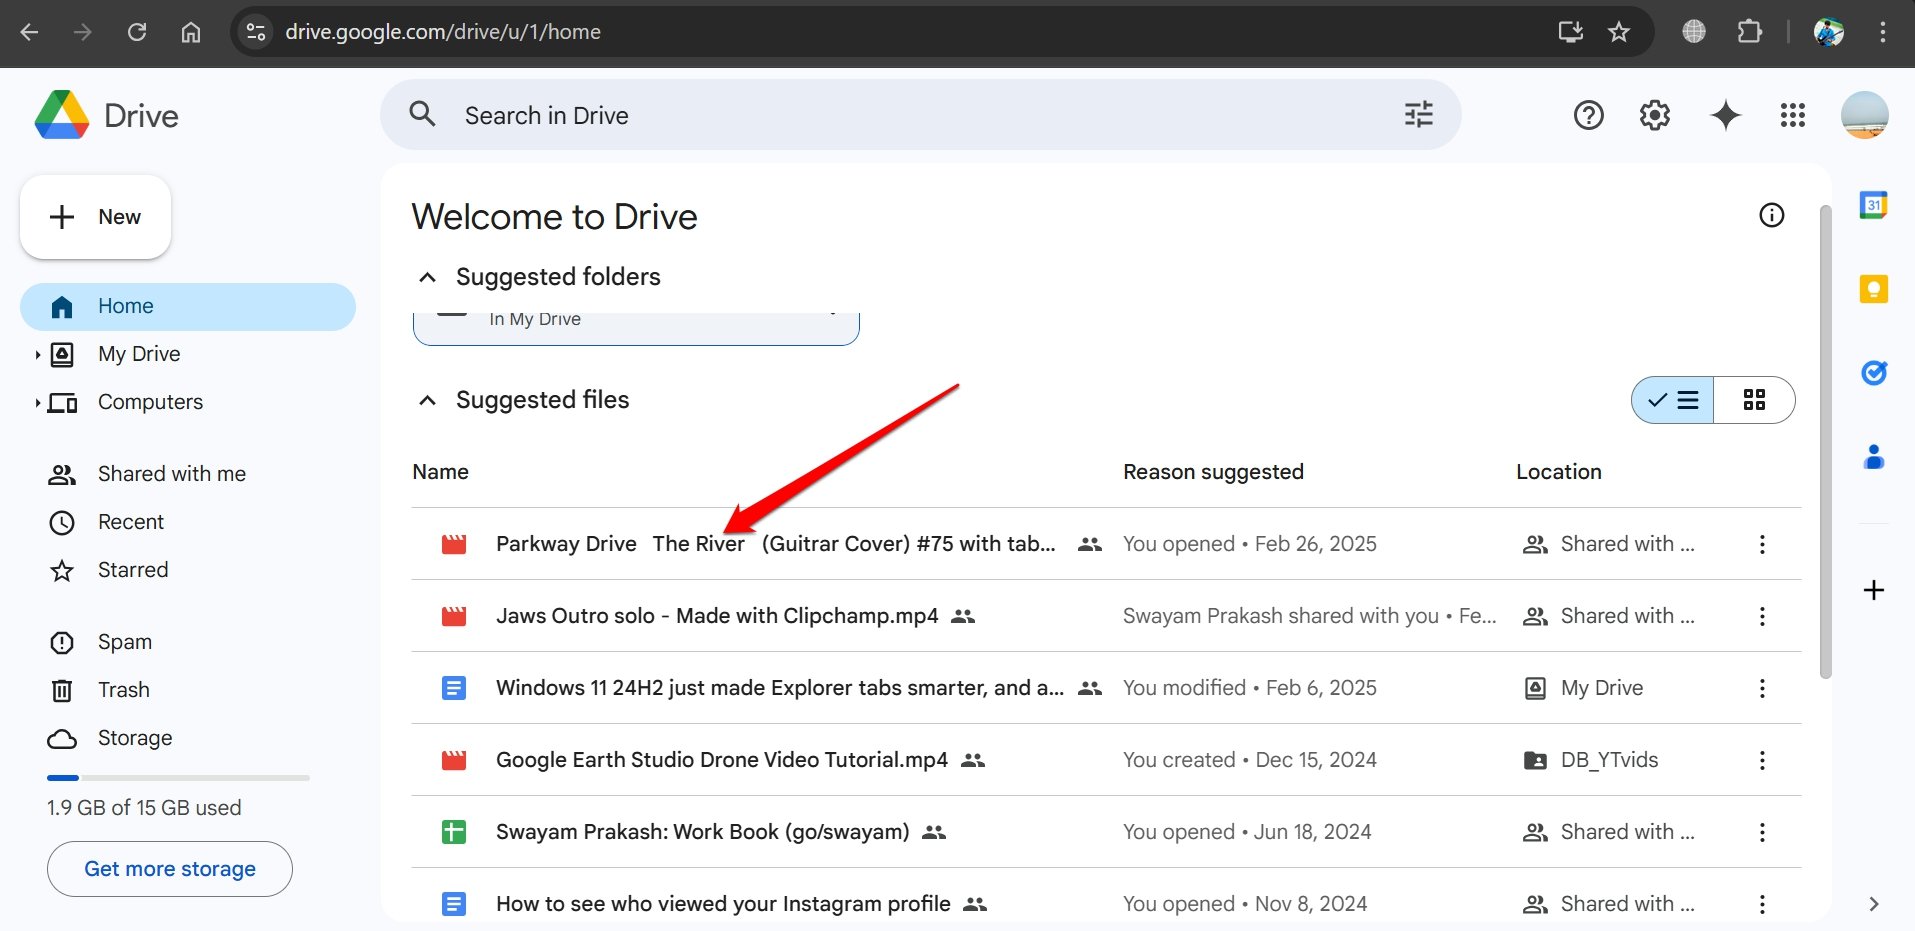Open more actions for Swayam Prakash Work Book
The width and height of the screenshot is (1915, 931).
(1762, 832)
